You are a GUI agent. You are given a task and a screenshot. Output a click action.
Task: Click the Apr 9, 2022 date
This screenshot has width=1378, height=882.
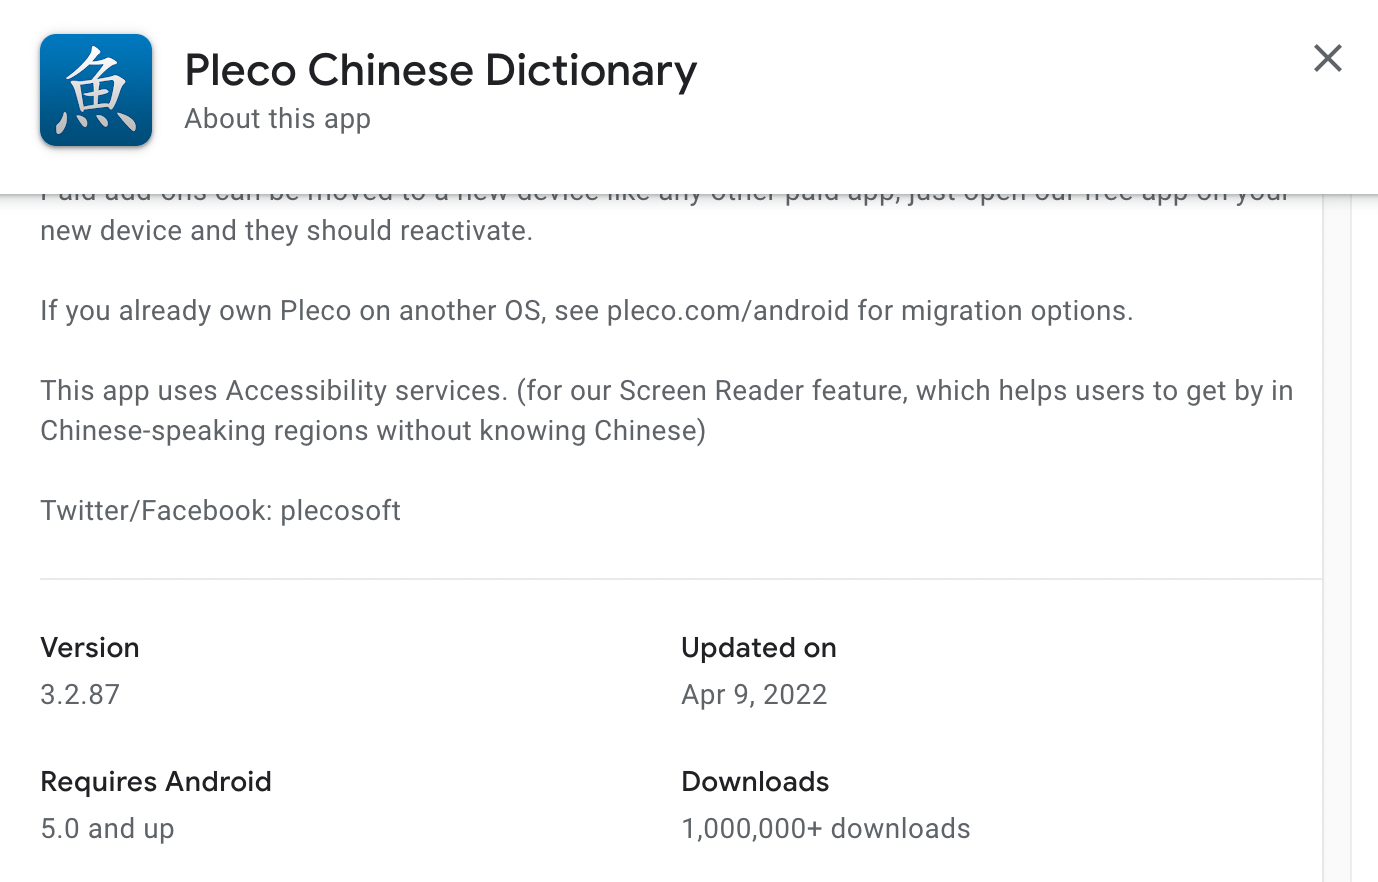click(754, 695)
